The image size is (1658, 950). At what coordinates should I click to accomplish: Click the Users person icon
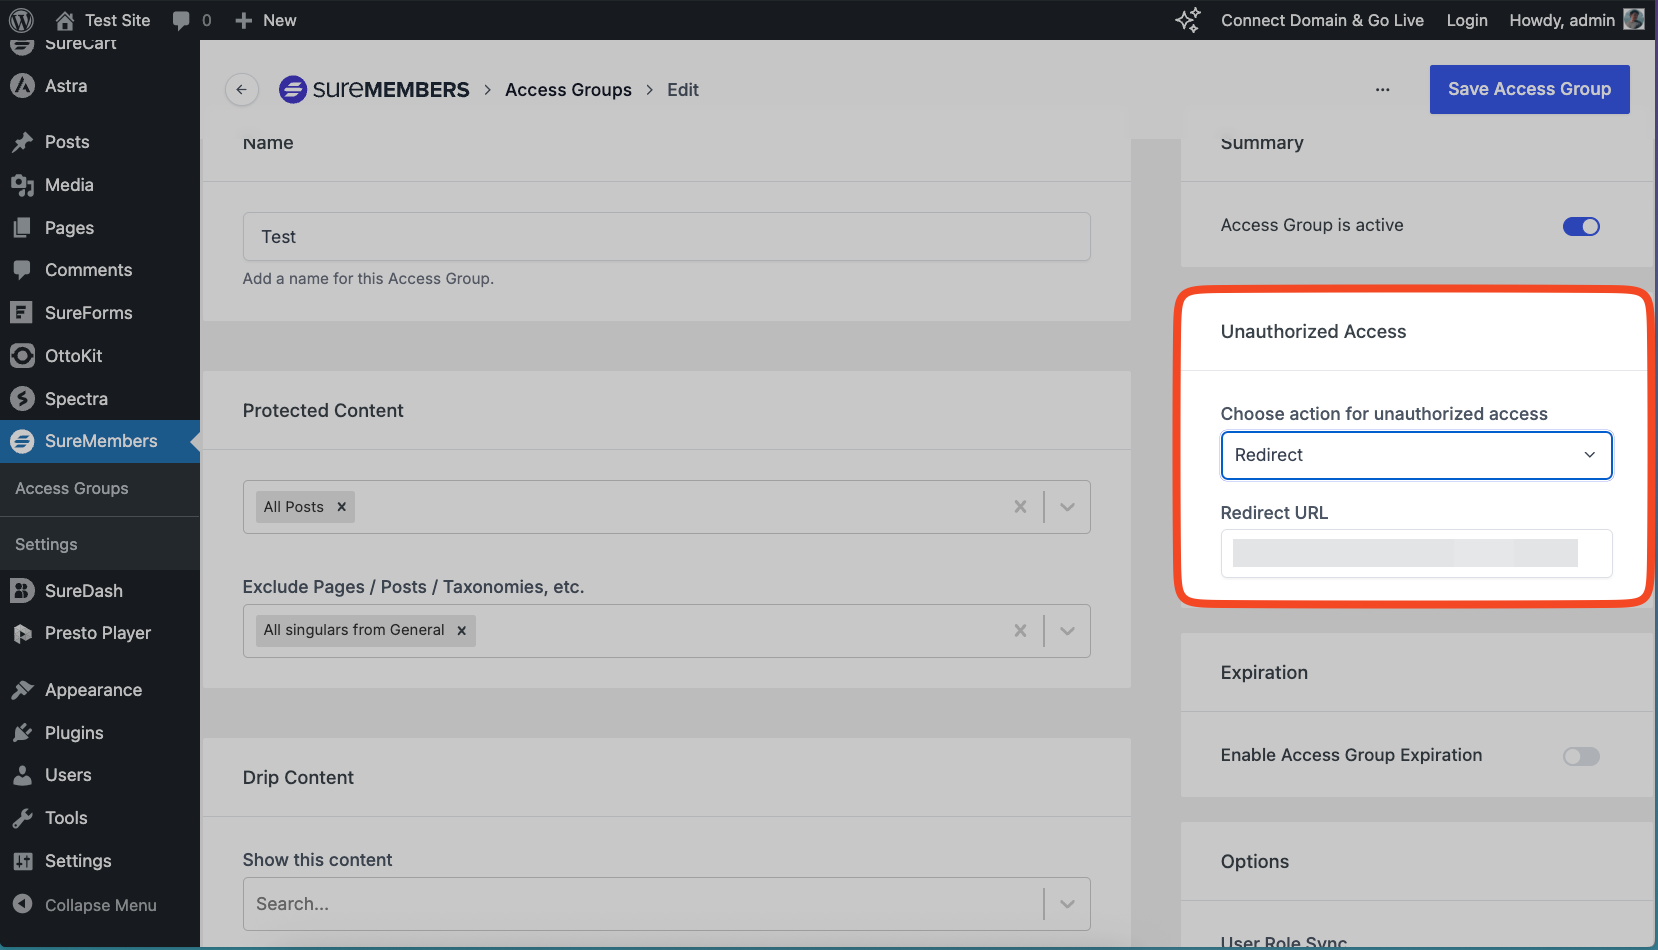tap(22, 775)
